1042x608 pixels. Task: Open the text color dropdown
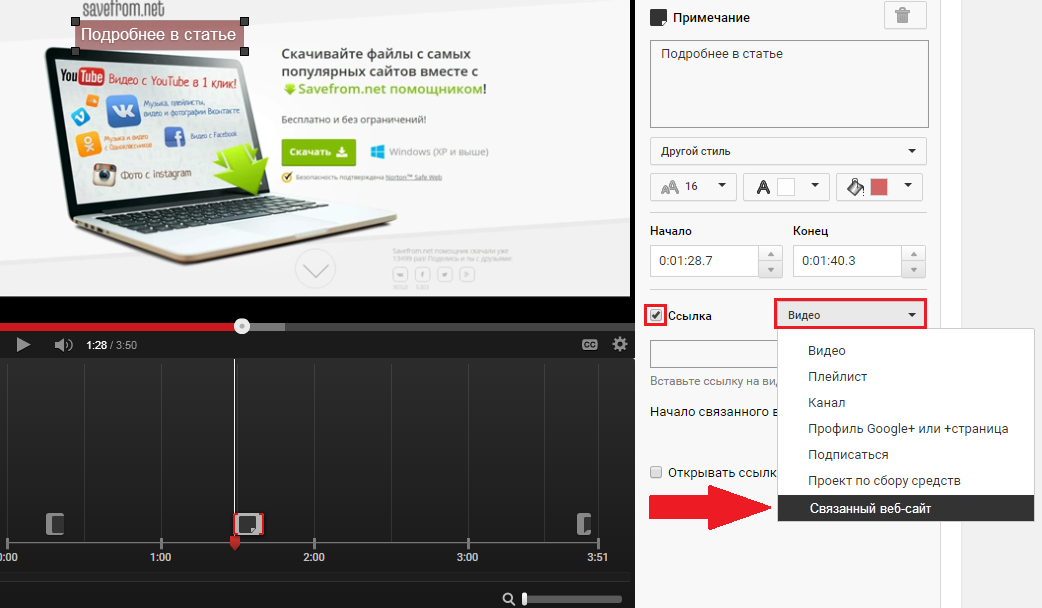[786, 187]
